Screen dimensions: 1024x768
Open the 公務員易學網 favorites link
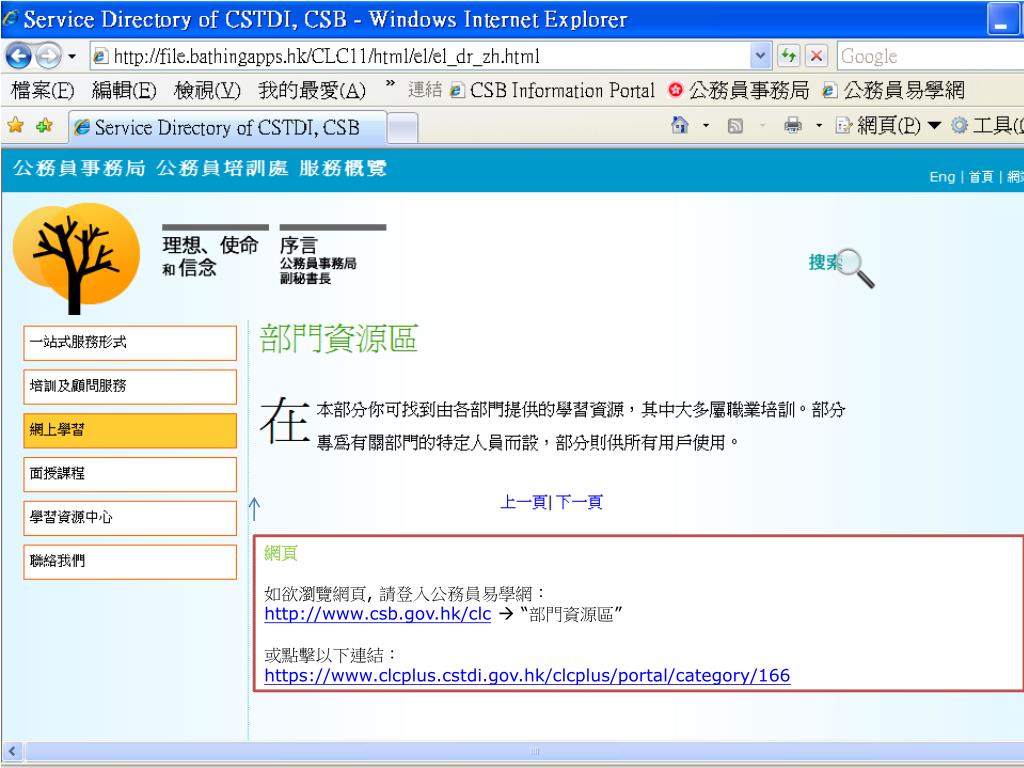[894, 90]
